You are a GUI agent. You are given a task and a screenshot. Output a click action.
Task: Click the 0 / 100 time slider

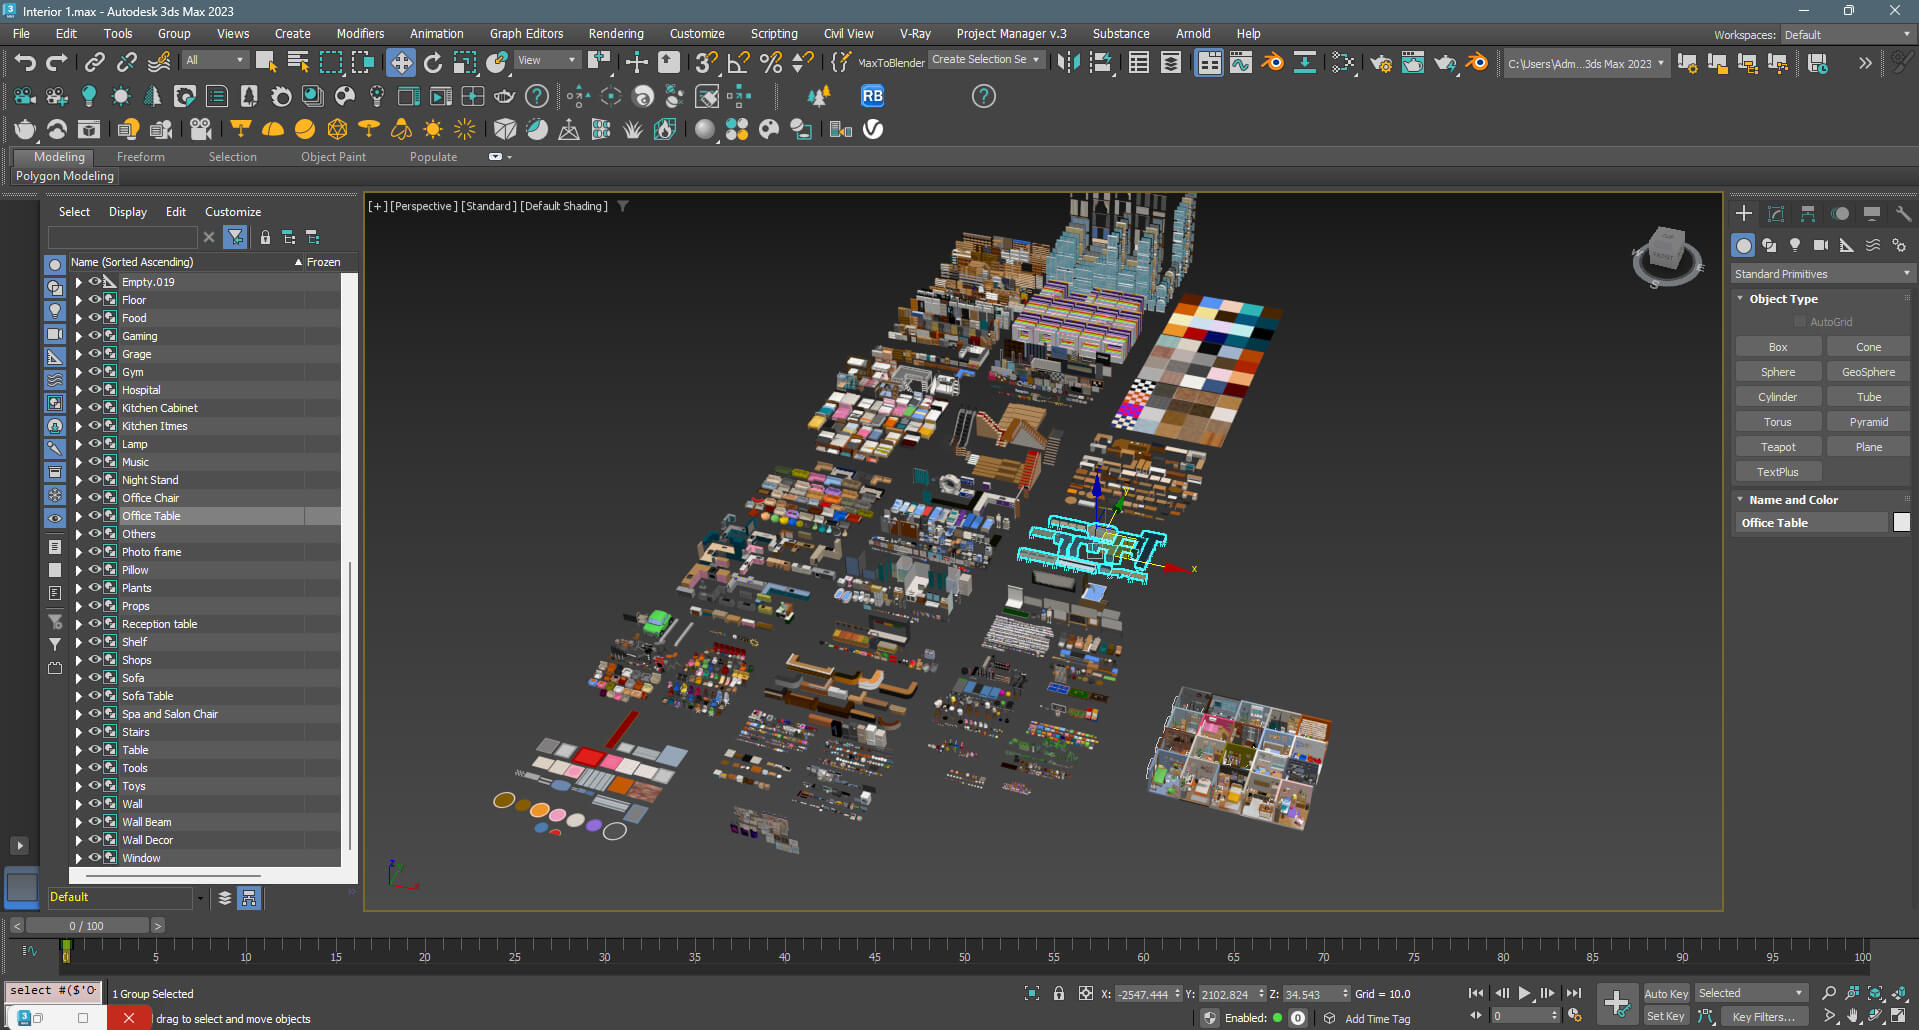pyautogui.click(x=87, y=926)
